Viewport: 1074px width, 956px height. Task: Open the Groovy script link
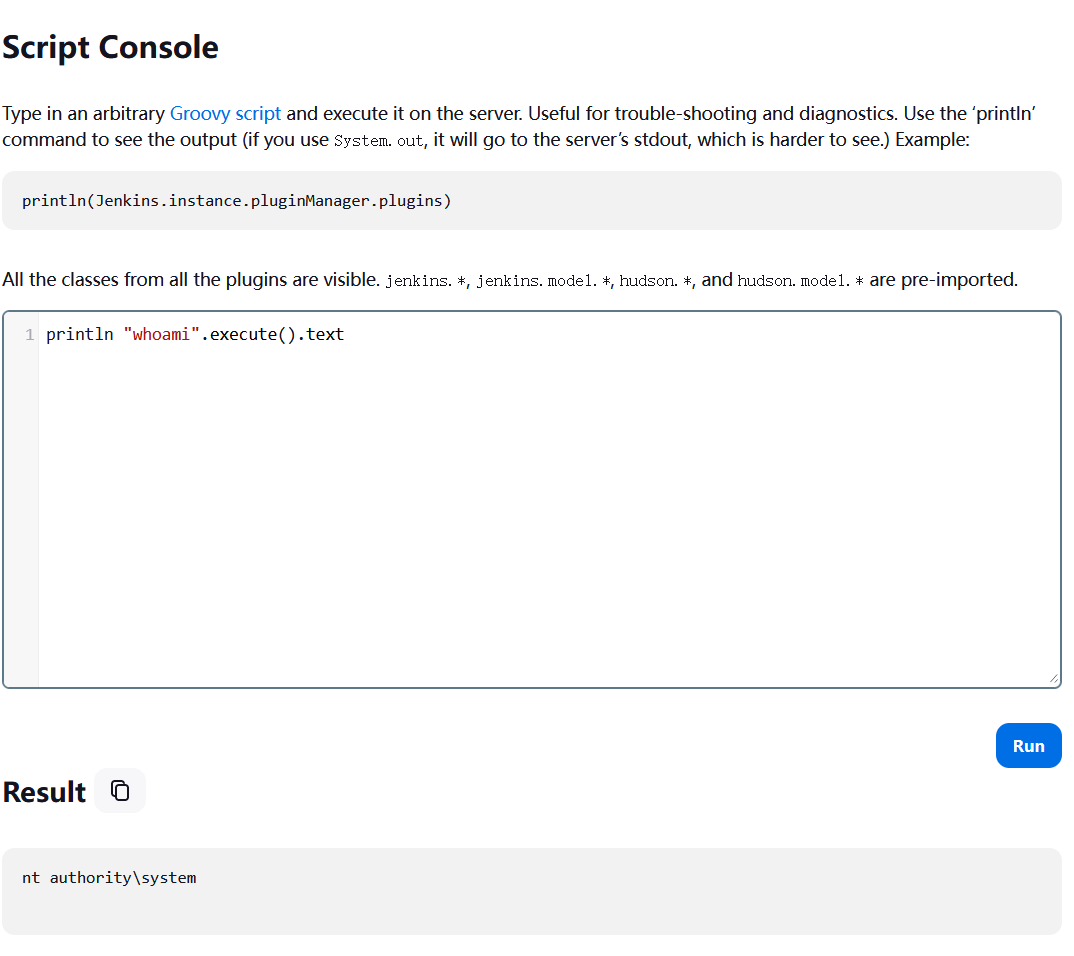pyautogui.click(x=225, y=113)
